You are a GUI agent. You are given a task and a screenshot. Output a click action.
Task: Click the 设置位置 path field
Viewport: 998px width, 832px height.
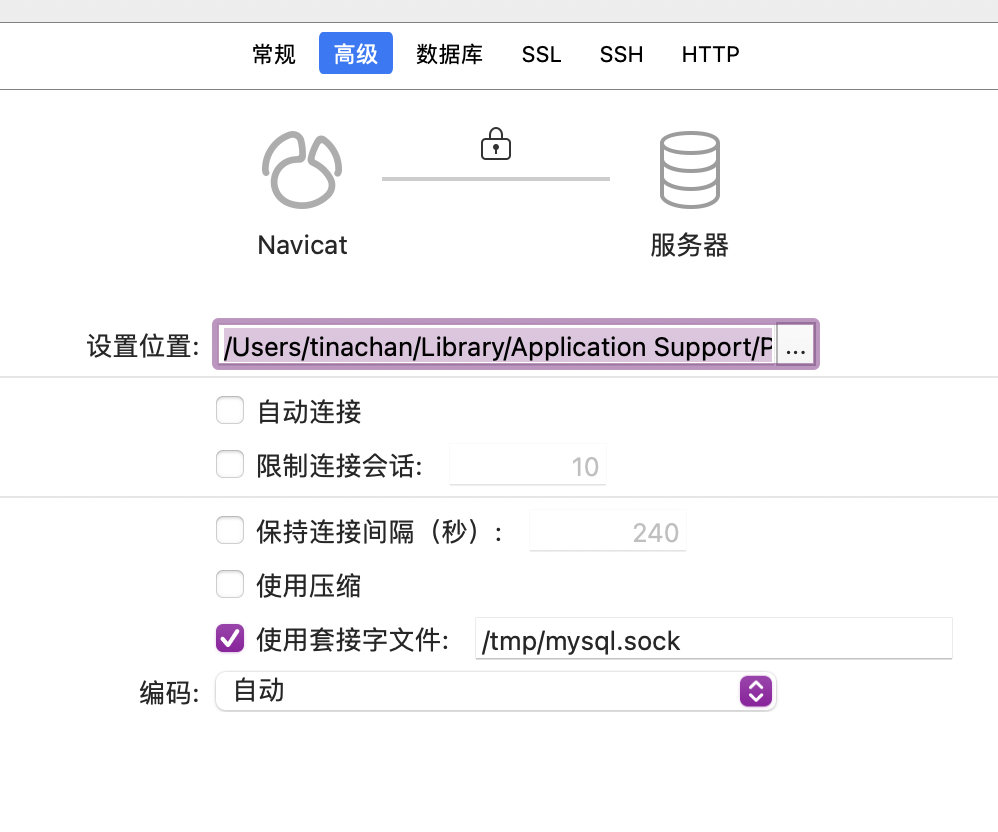[x=496, y=346]
